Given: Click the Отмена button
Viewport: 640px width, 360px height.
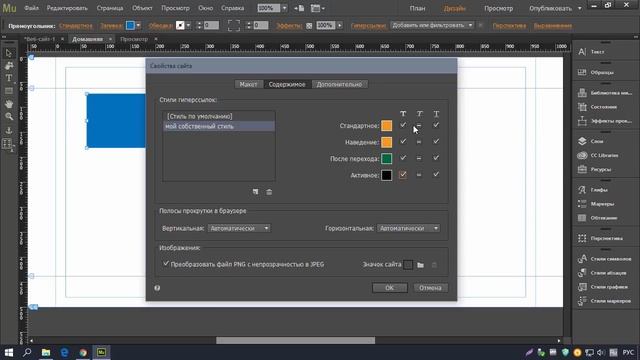Looking at the screenshot, I should tap(430, 288).
